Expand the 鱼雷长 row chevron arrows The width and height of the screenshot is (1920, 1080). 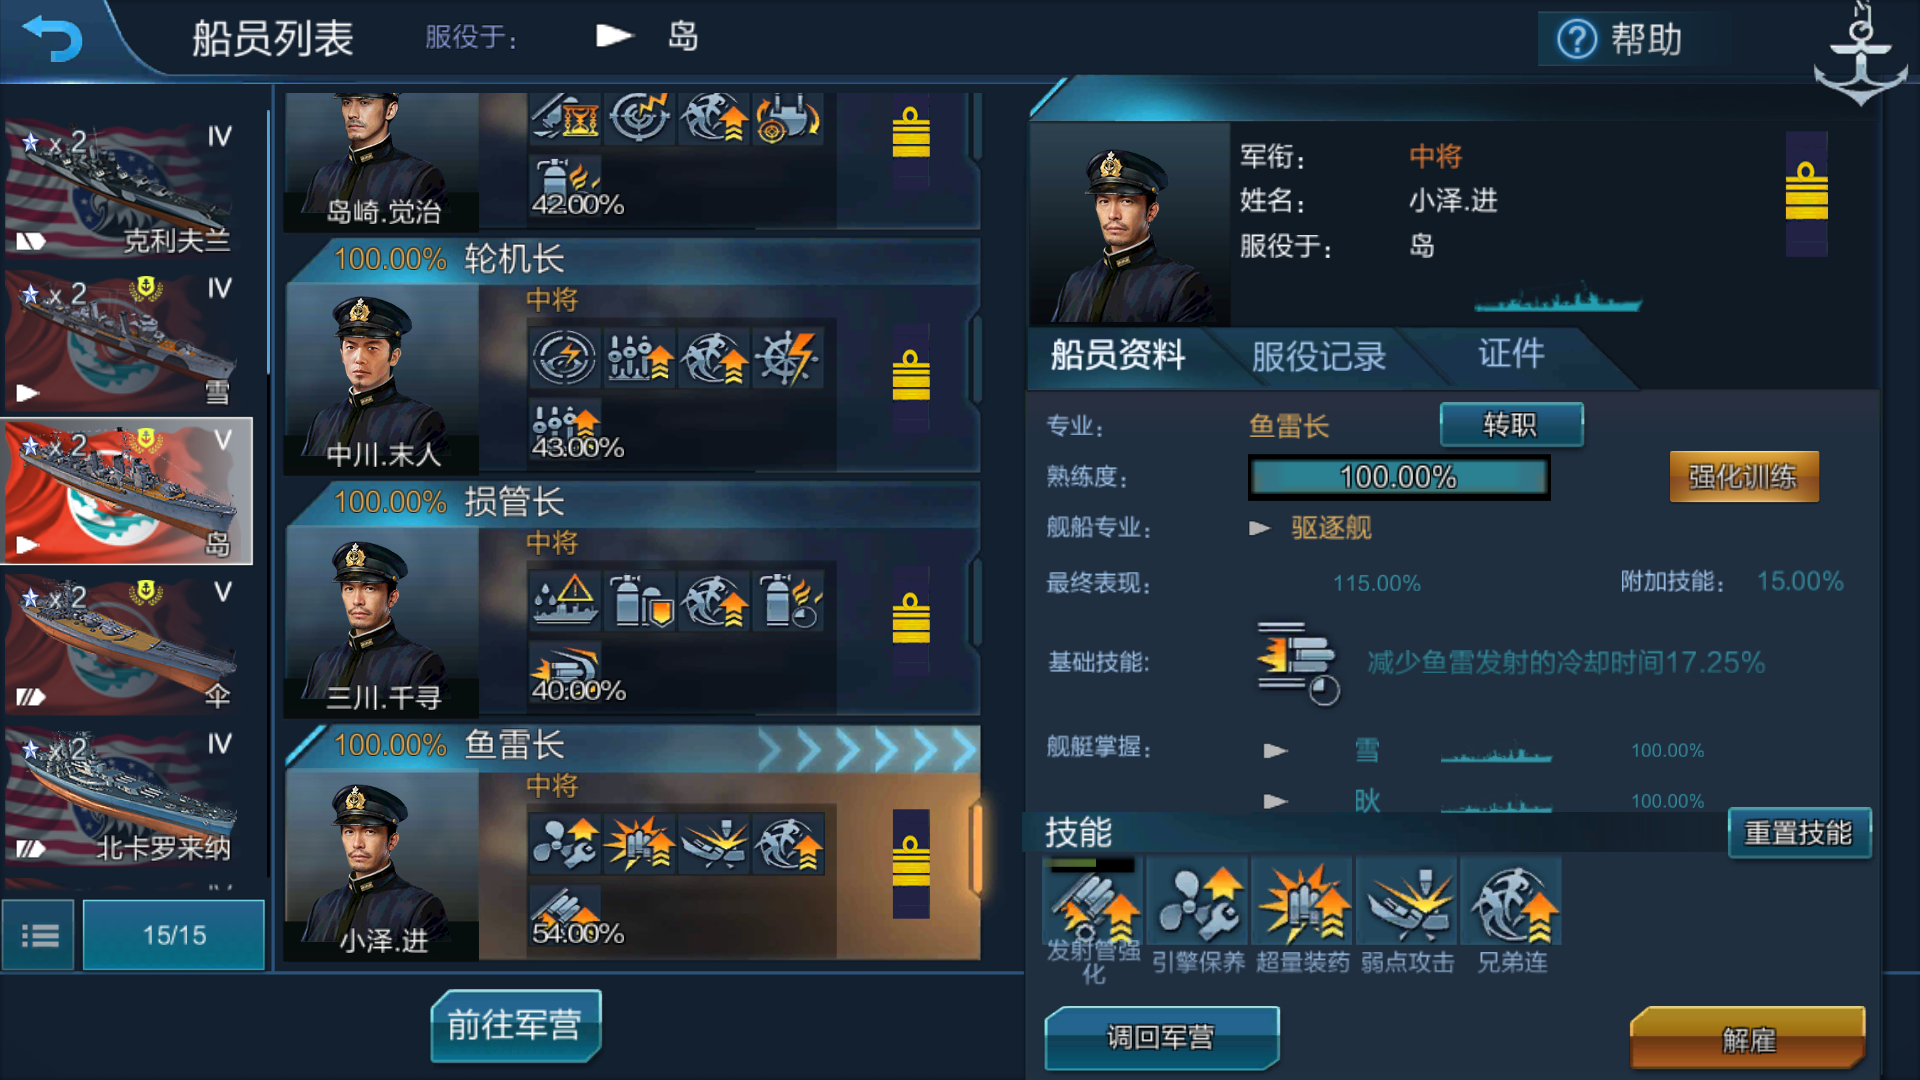pyautogui.click(x=866, y=748)
